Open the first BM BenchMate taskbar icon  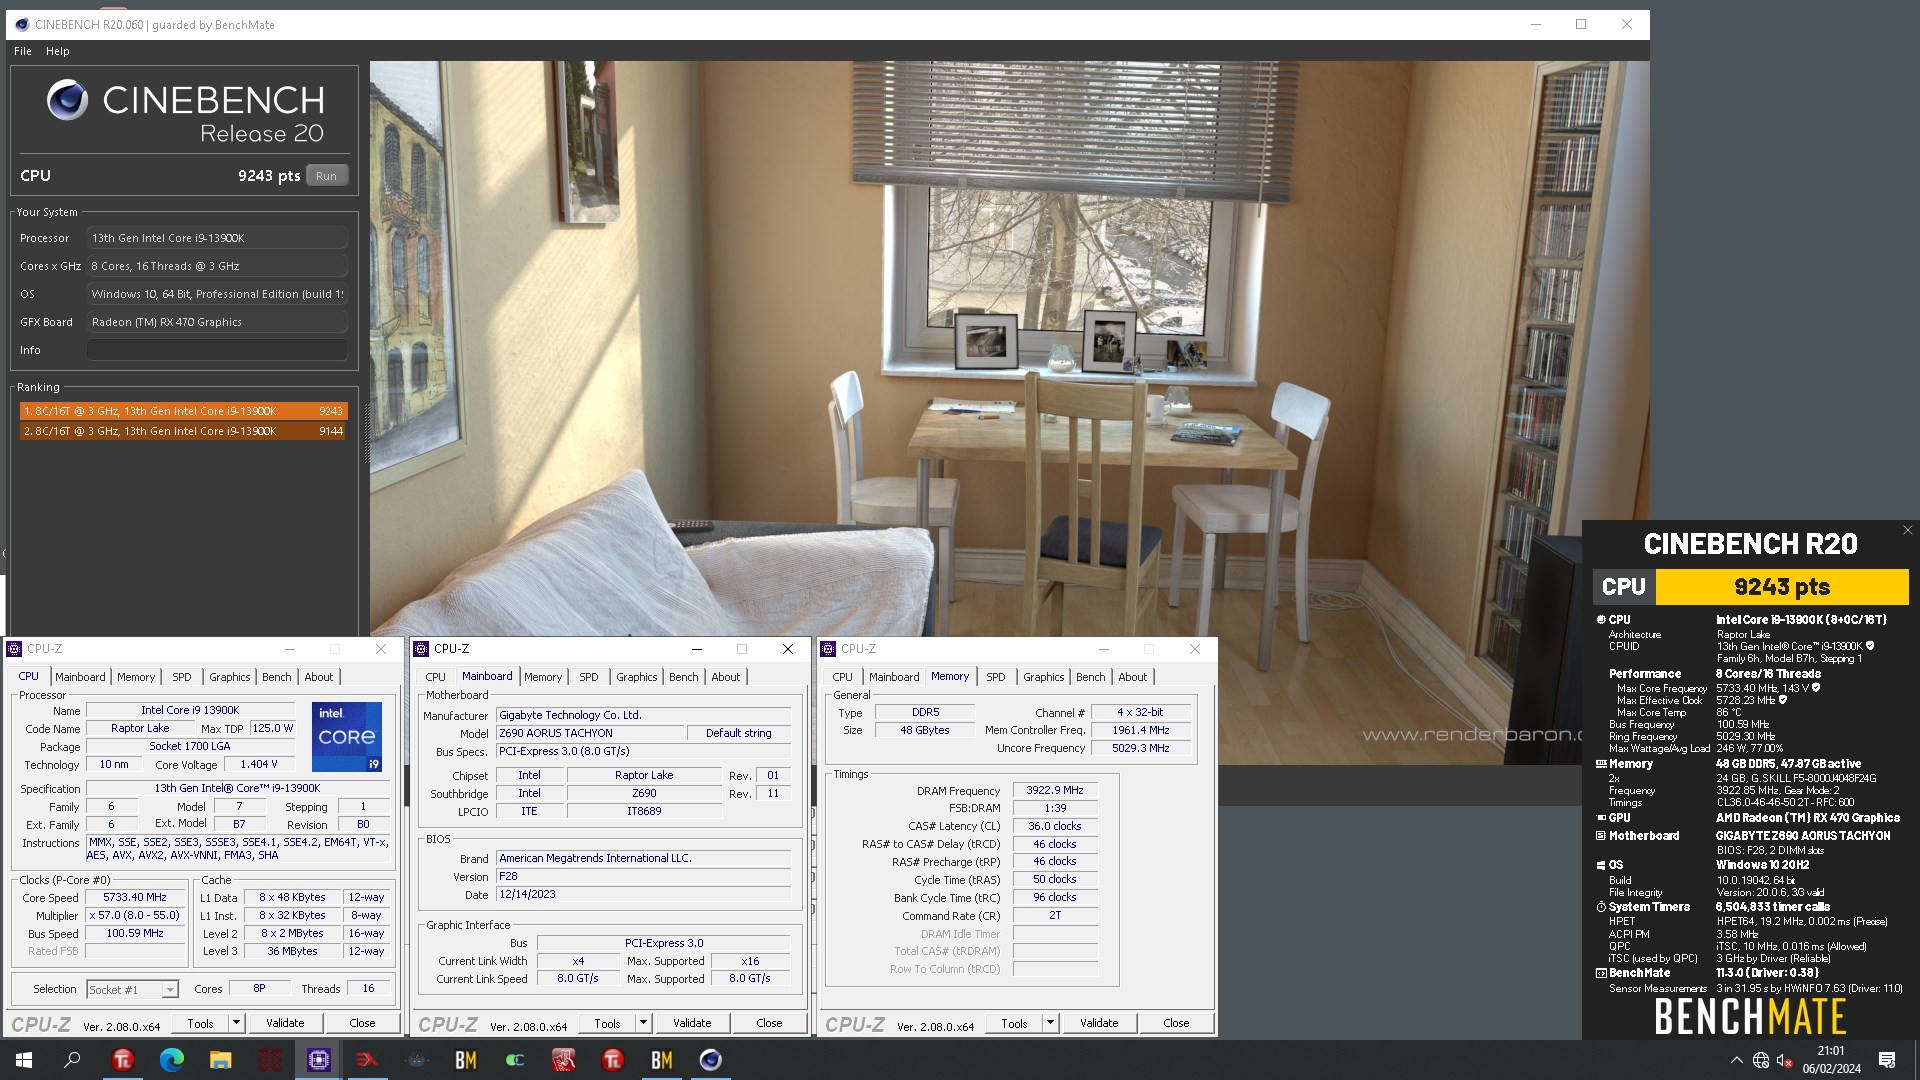pyautogui.click(x=466, y=1060)
